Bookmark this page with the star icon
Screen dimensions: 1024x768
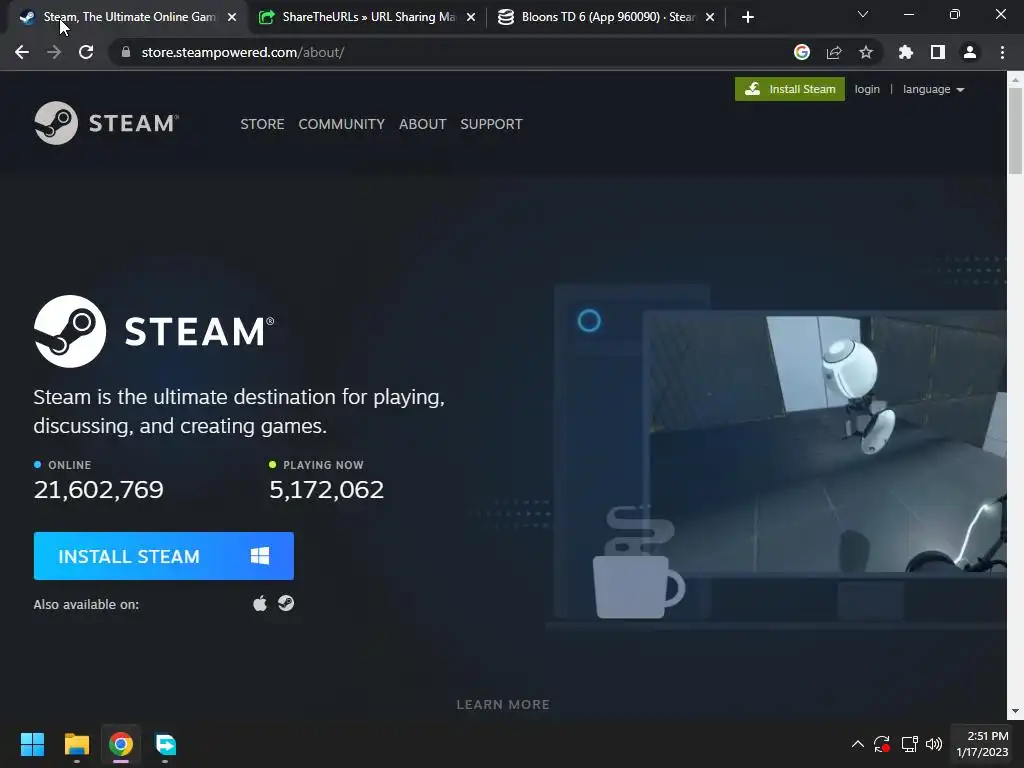coord(866,52)
